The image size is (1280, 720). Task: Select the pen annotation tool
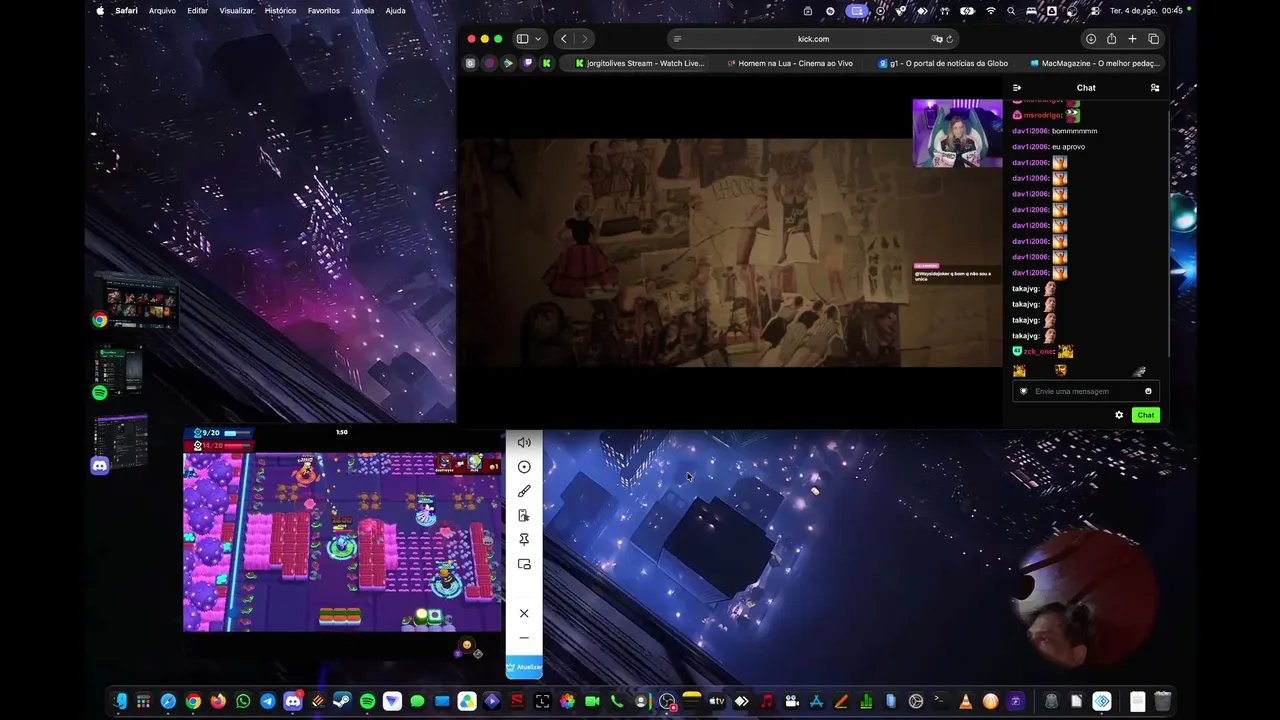pos(524,491)
